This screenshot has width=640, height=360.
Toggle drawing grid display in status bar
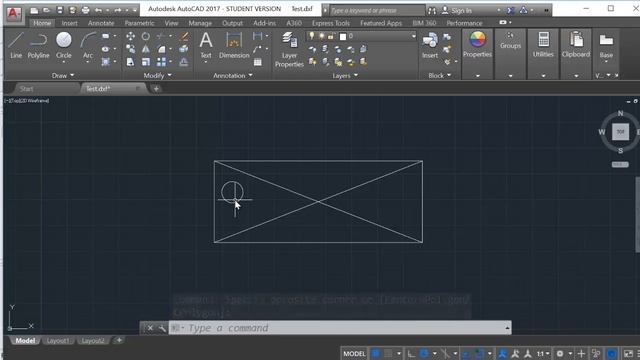[376, 353]
